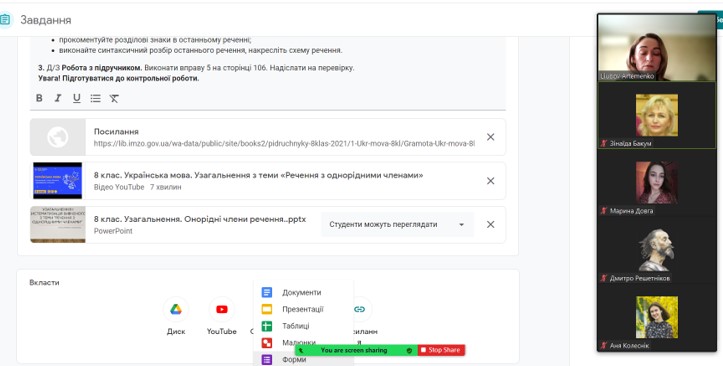Open the PowerPoint presentation thumbnail
The width and height of the screenshot is (723, 366).
pos(58,224)
